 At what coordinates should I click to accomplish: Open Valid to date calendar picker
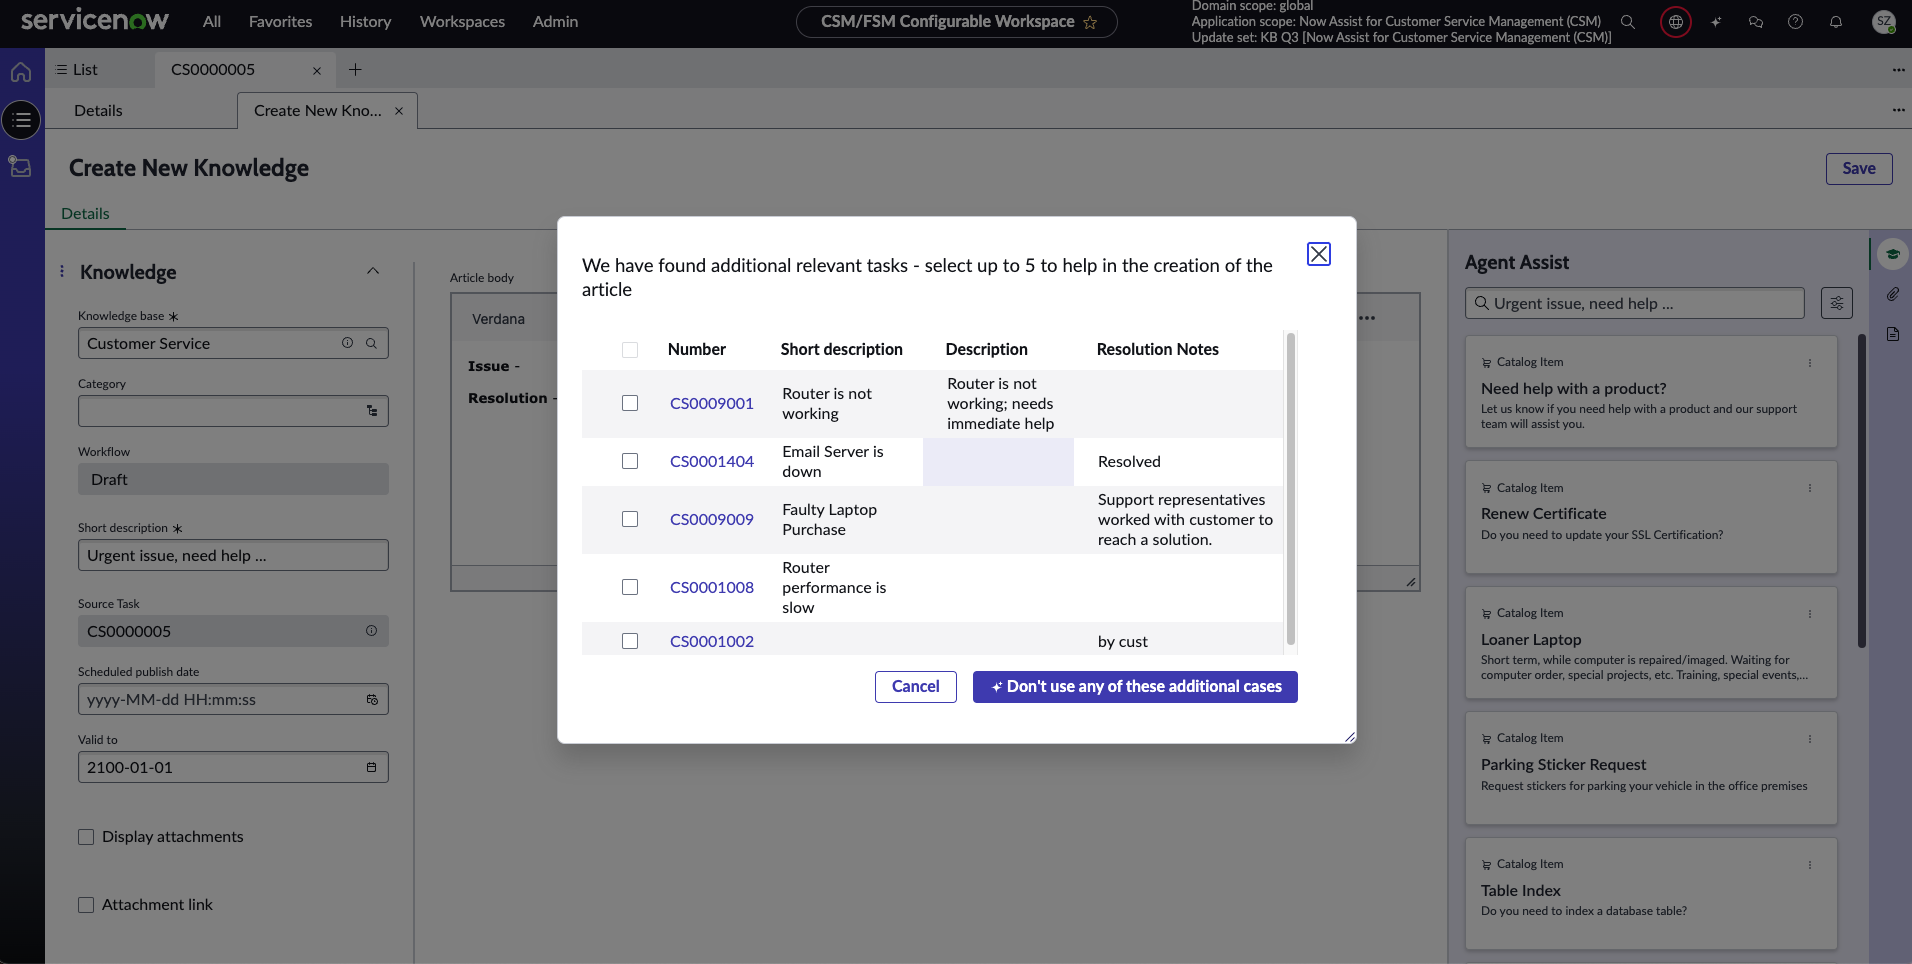pyautogui.click(x=372, y=767)
